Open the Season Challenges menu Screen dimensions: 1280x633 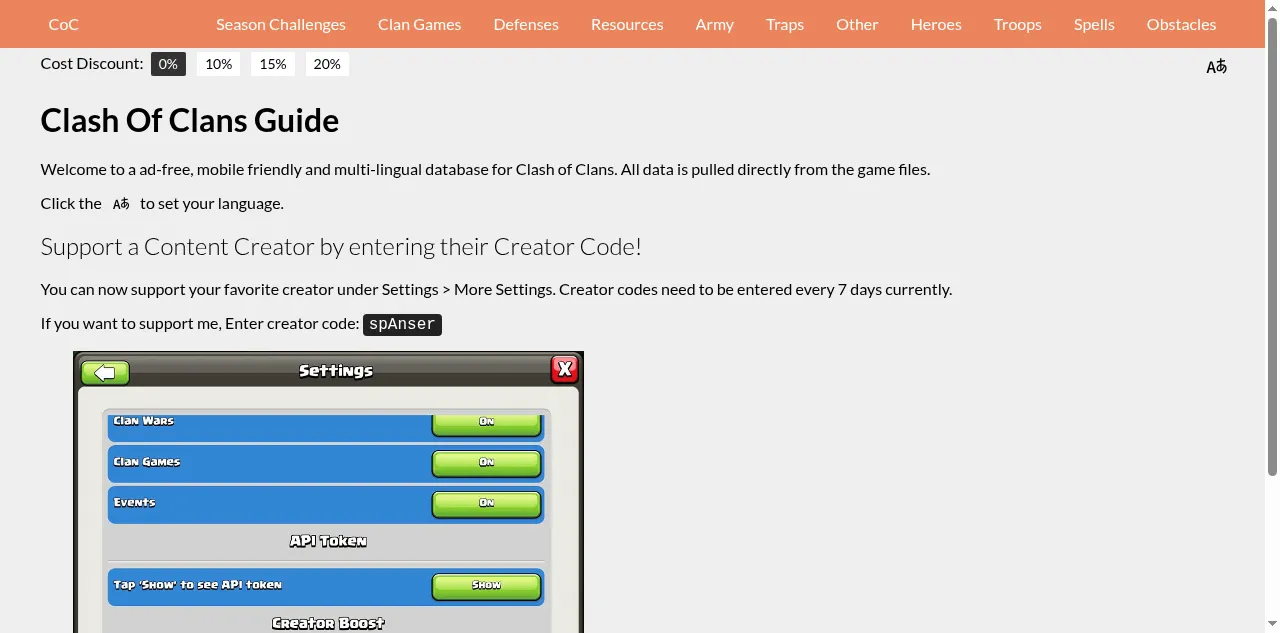click(x=281, y=24)
